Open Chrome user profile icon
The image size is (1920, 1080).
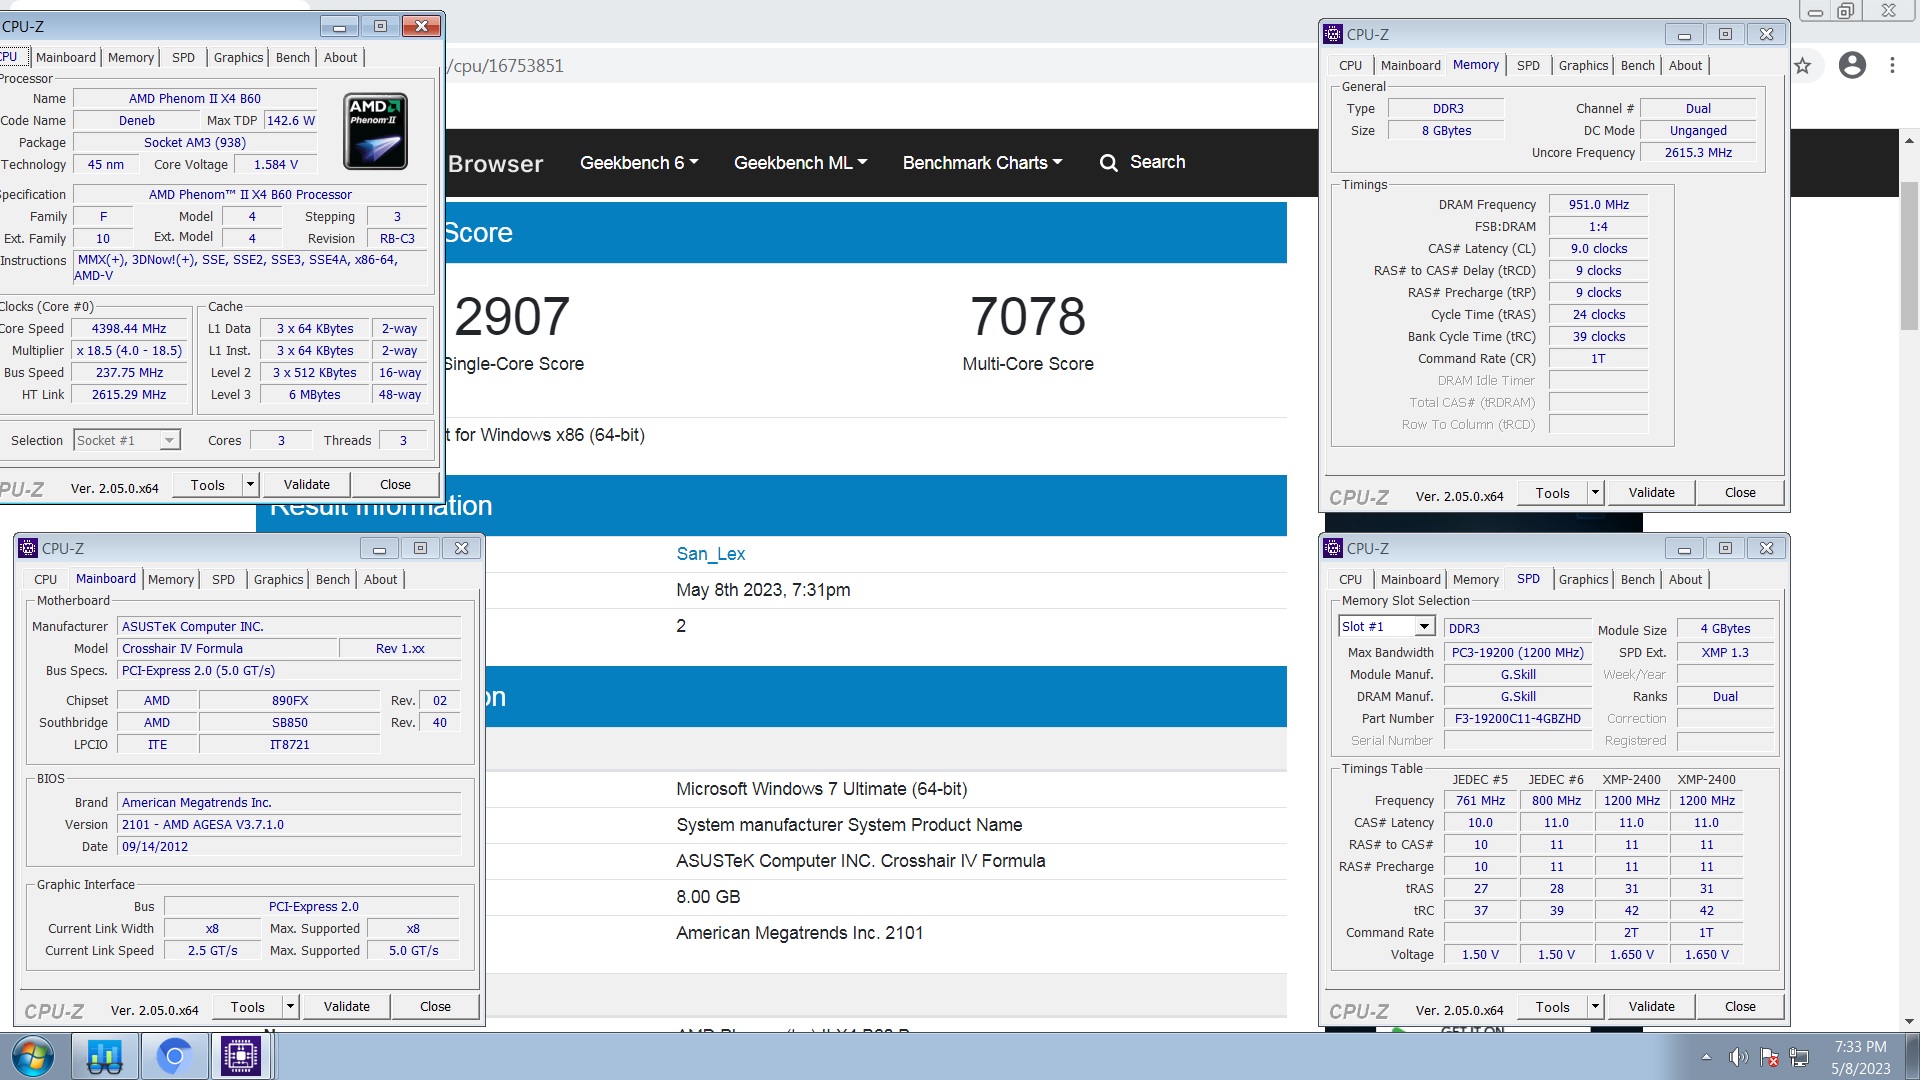point(1852,66)
